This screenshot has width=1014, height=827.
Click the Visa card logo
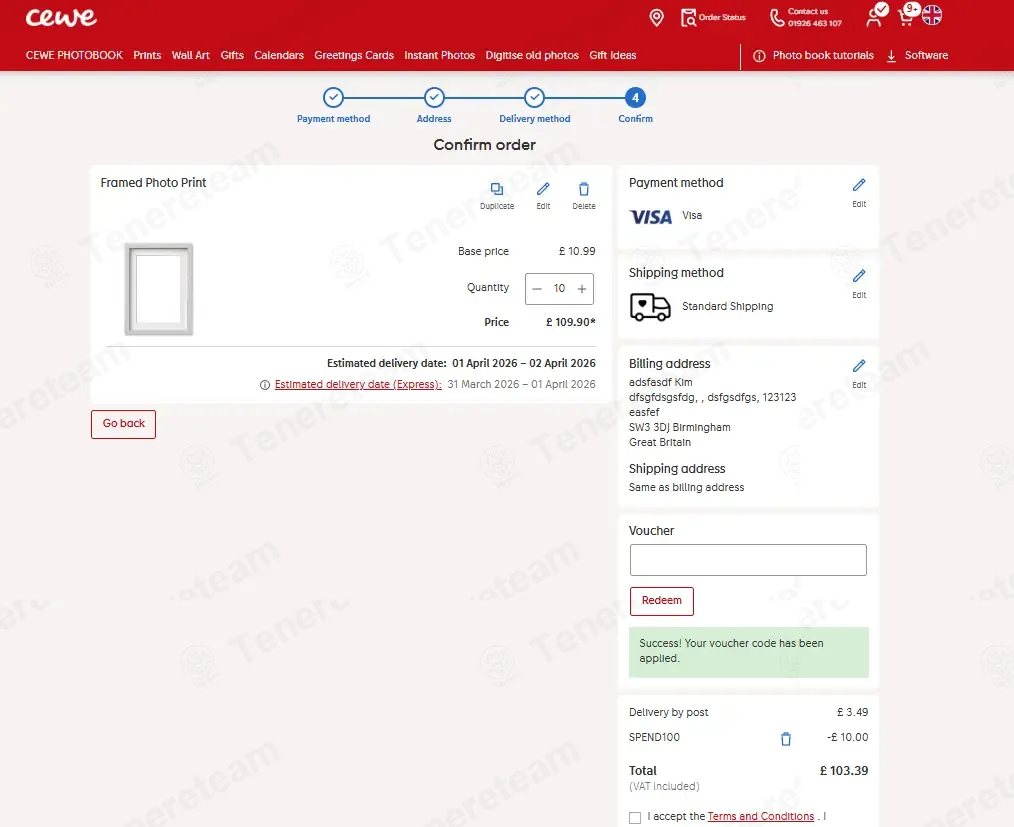click(651, 217)
